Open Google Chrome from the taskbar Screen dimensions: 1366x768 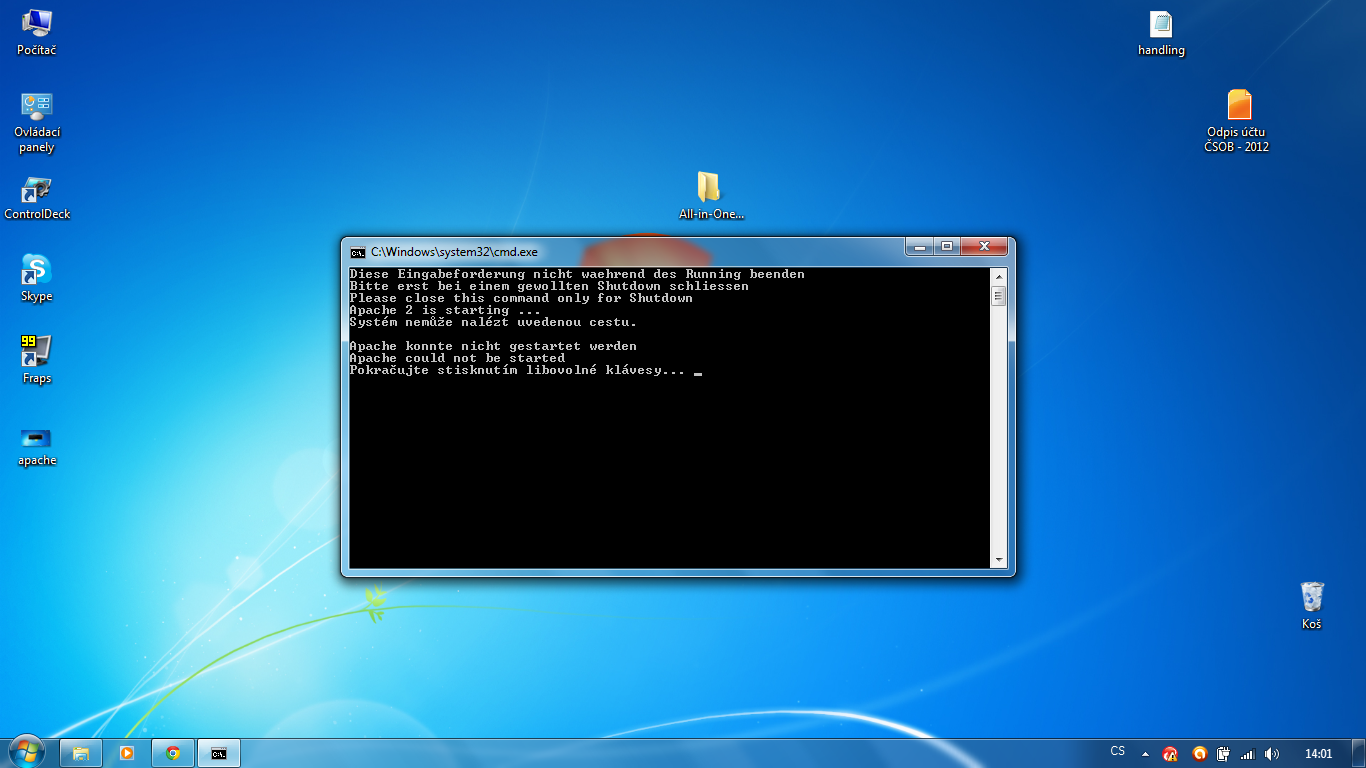coord(173,753)
